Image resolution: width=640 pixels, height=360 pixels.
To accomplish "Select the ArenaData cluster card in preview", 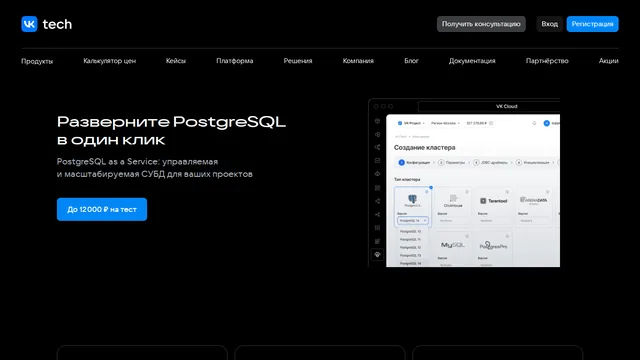I will (533, 207).
